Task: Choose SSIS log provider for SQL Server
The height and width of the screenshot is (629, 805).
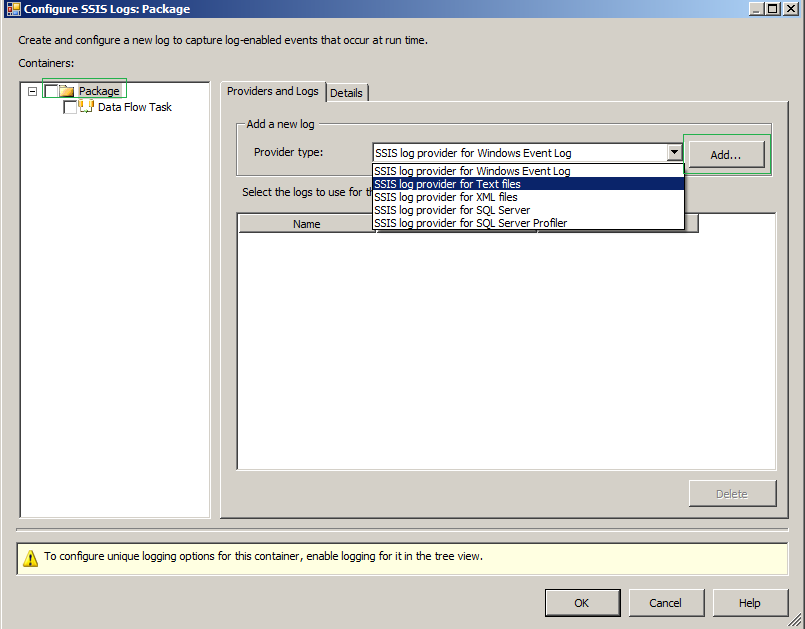Action: [528, 210]
